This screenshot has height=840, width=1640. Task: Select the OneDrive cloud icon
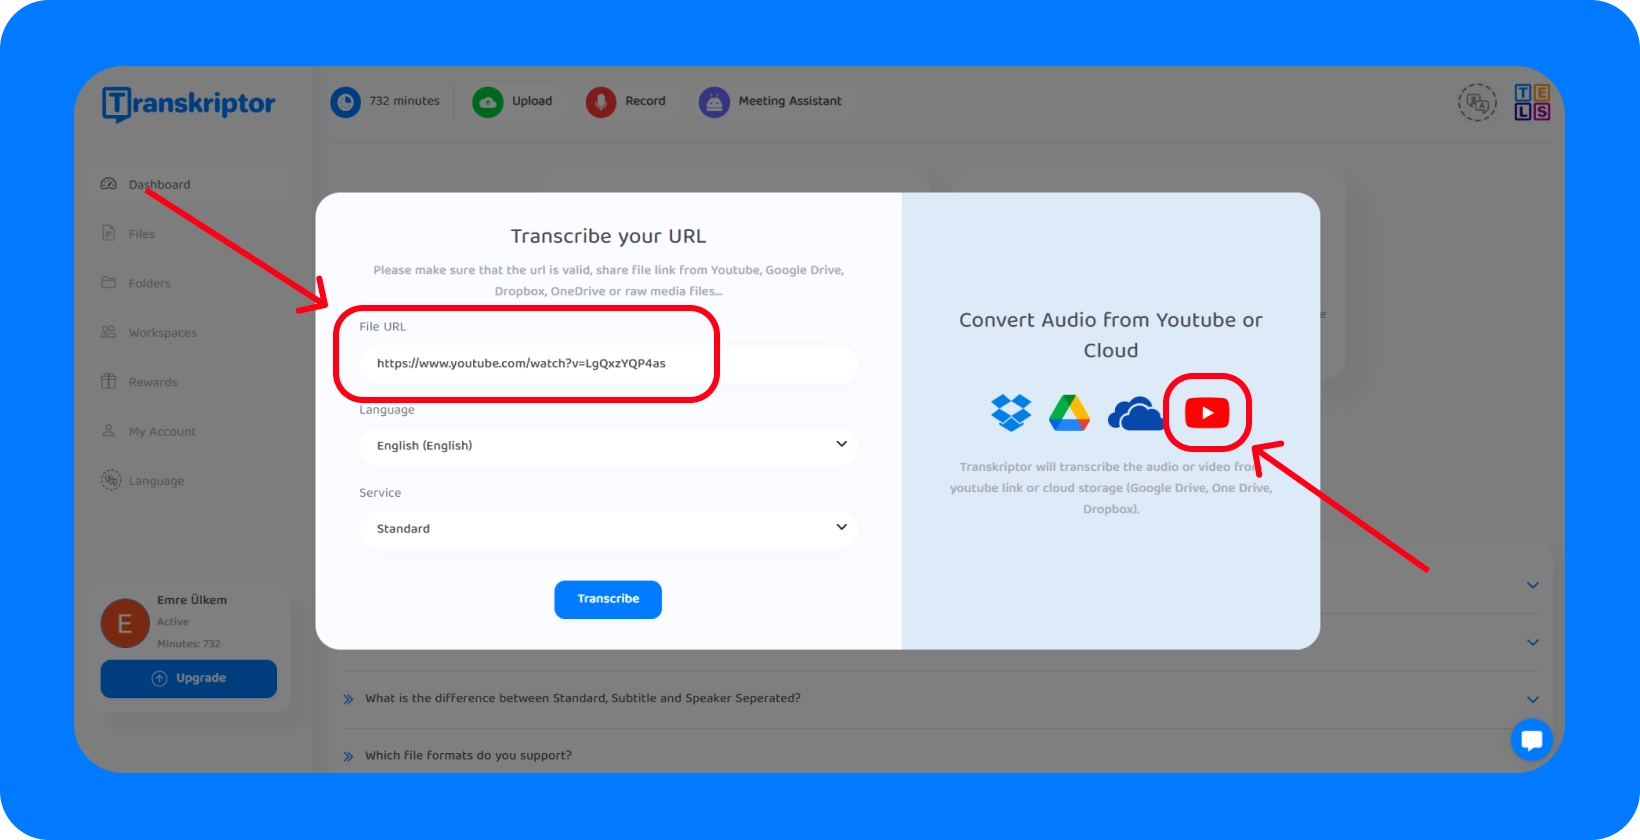coord(1135,413)
